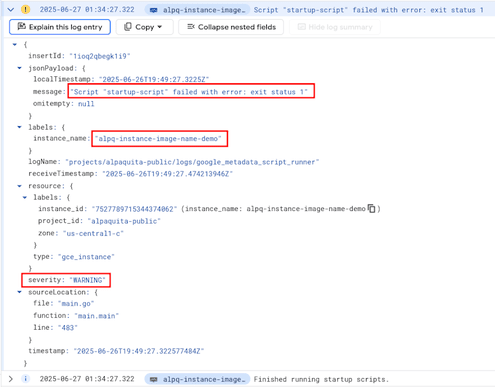
Task: Click project_id value "alpaquita-public"
Action: click(x=124, y=221)
